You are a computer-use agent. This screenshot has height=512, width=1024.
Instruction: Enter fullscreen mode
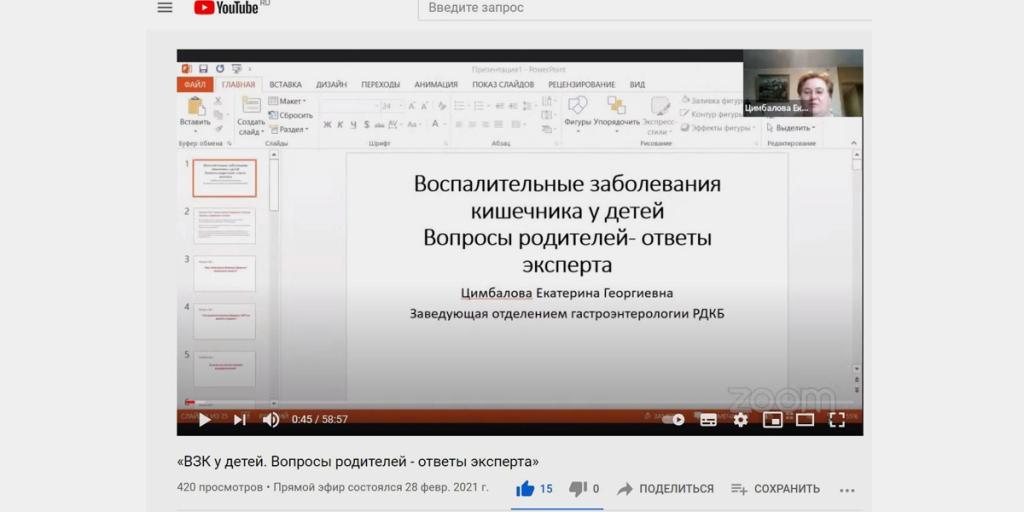point(837,420)
